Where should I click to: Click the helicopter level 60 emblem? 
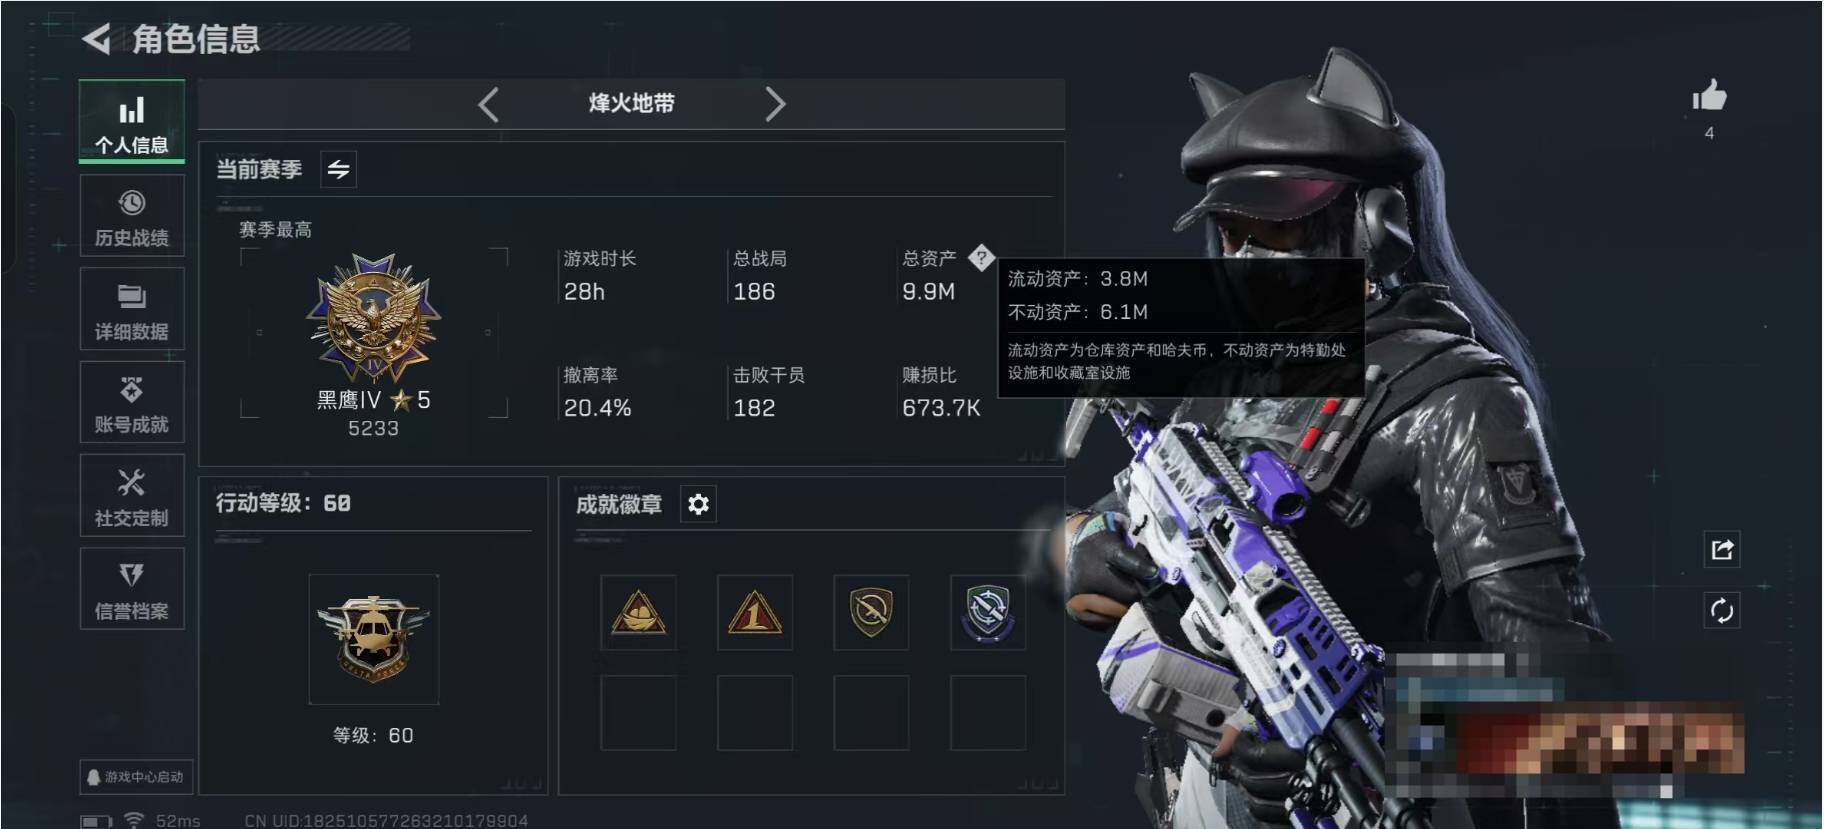point(373,639)
